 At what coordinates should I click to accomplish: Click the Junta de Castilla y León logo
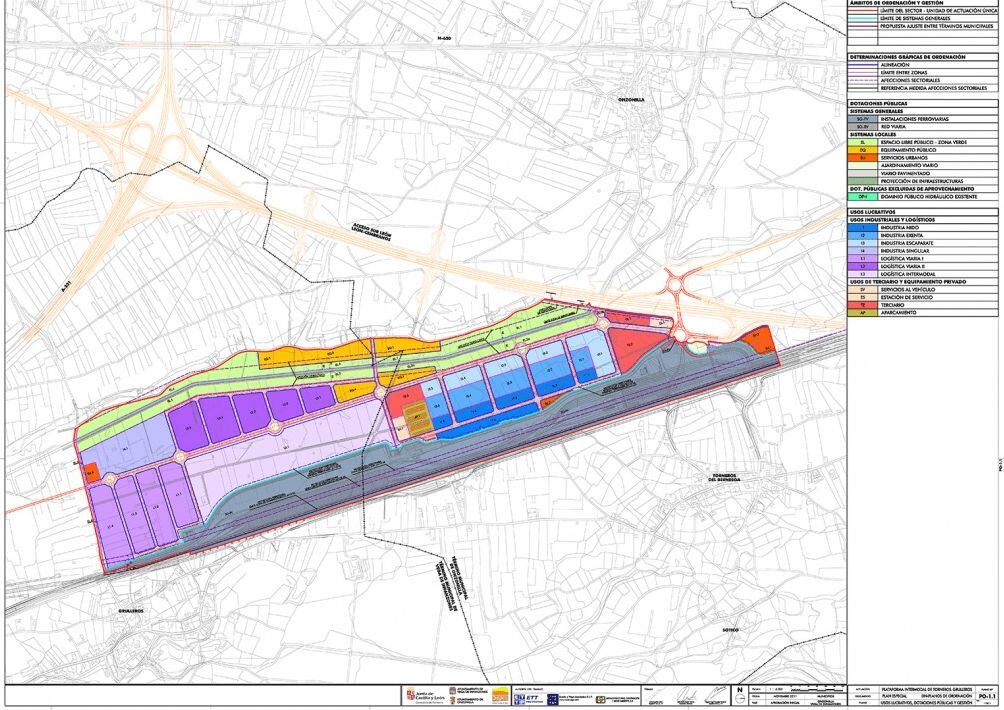(424, 696)
